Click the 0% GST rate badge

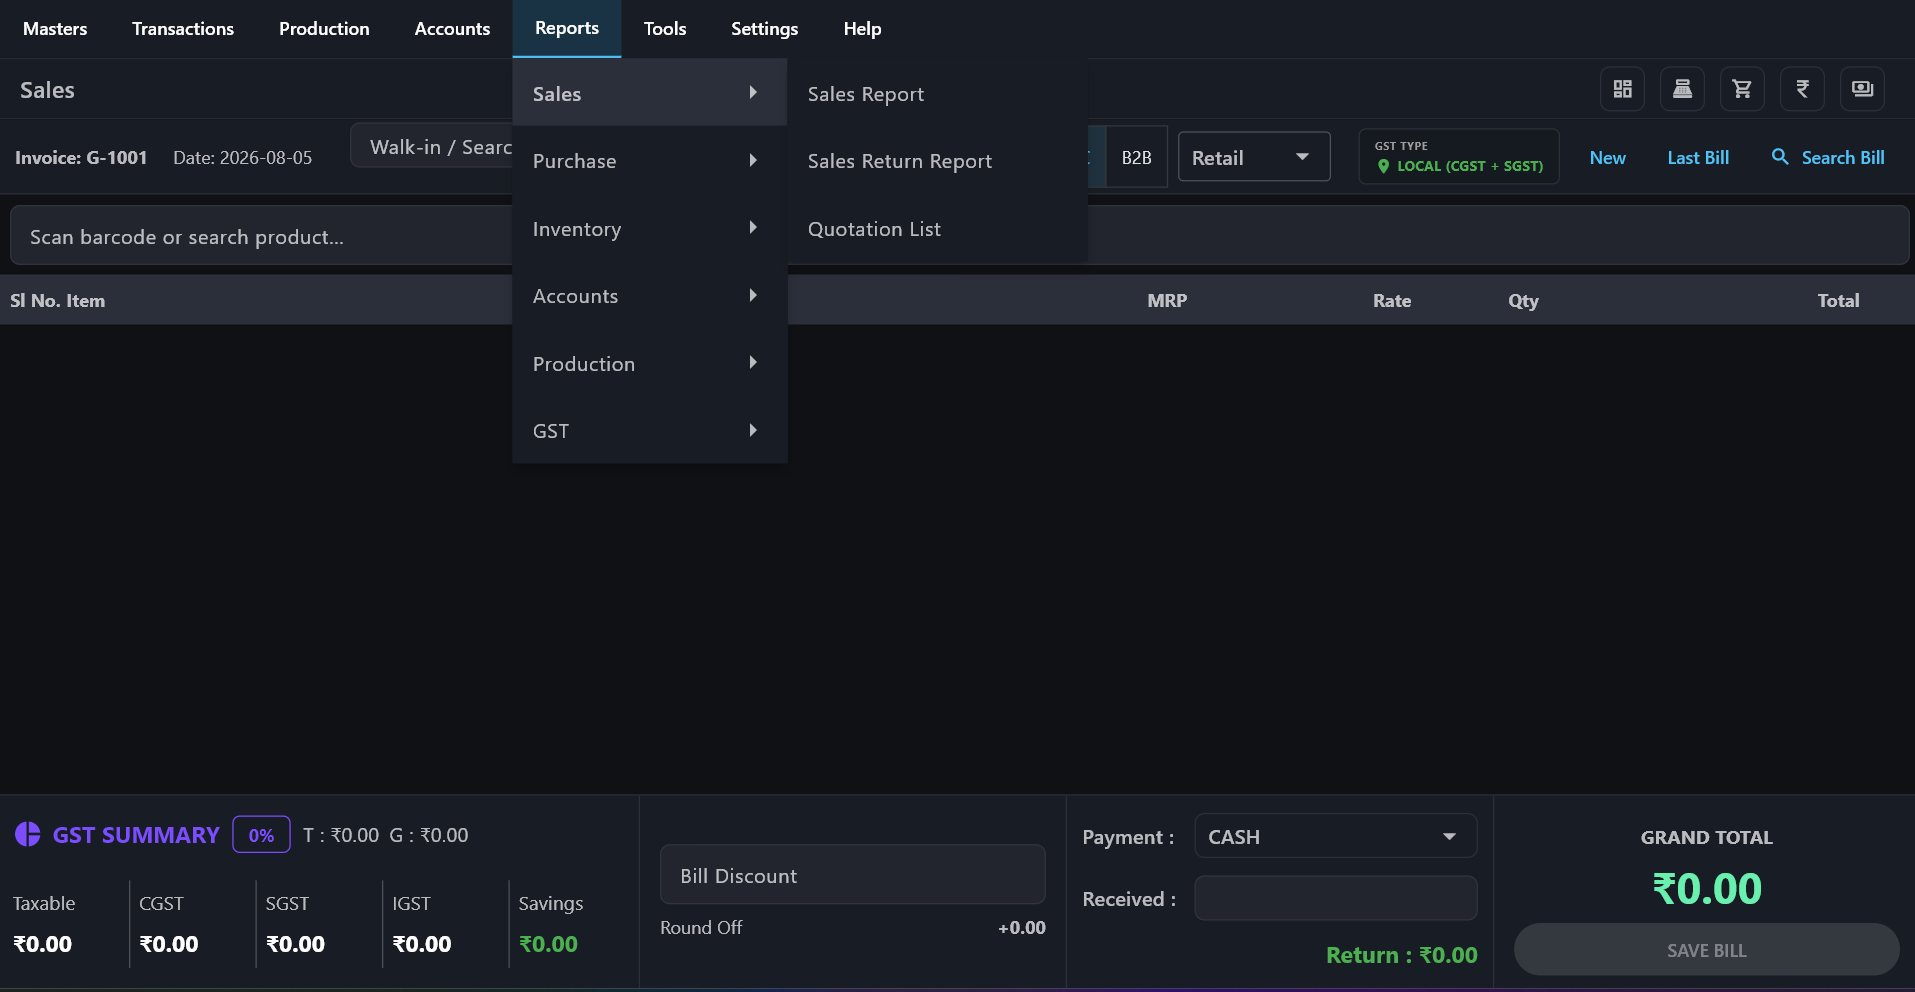[261, 834]
